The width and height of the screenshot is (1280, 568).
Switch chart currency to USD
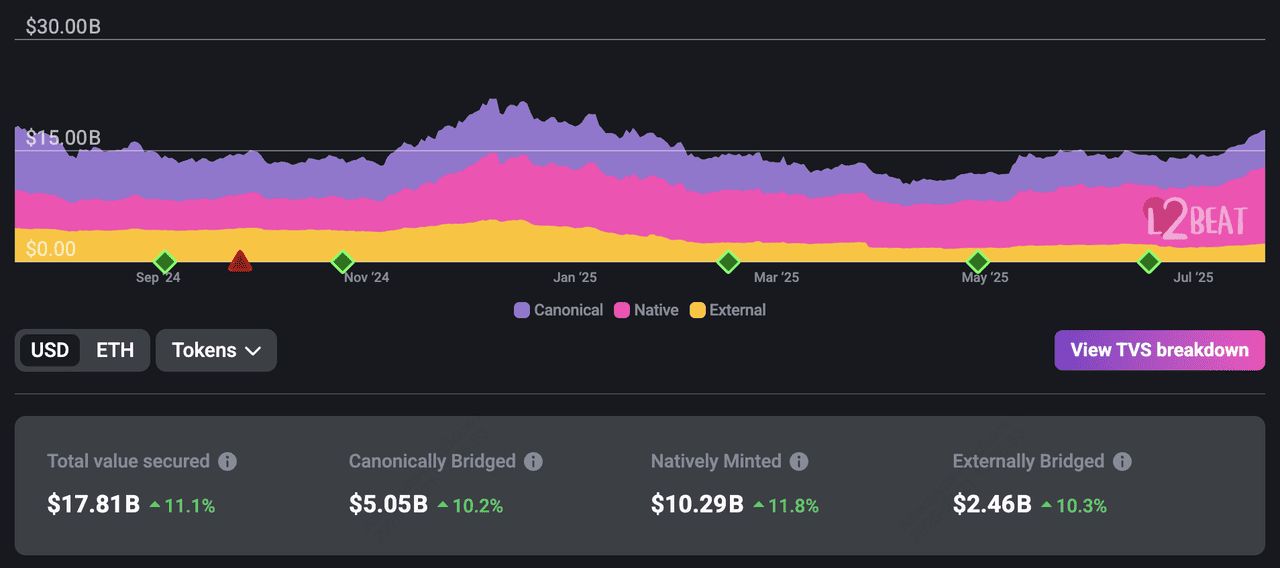(x=50, y=350)
